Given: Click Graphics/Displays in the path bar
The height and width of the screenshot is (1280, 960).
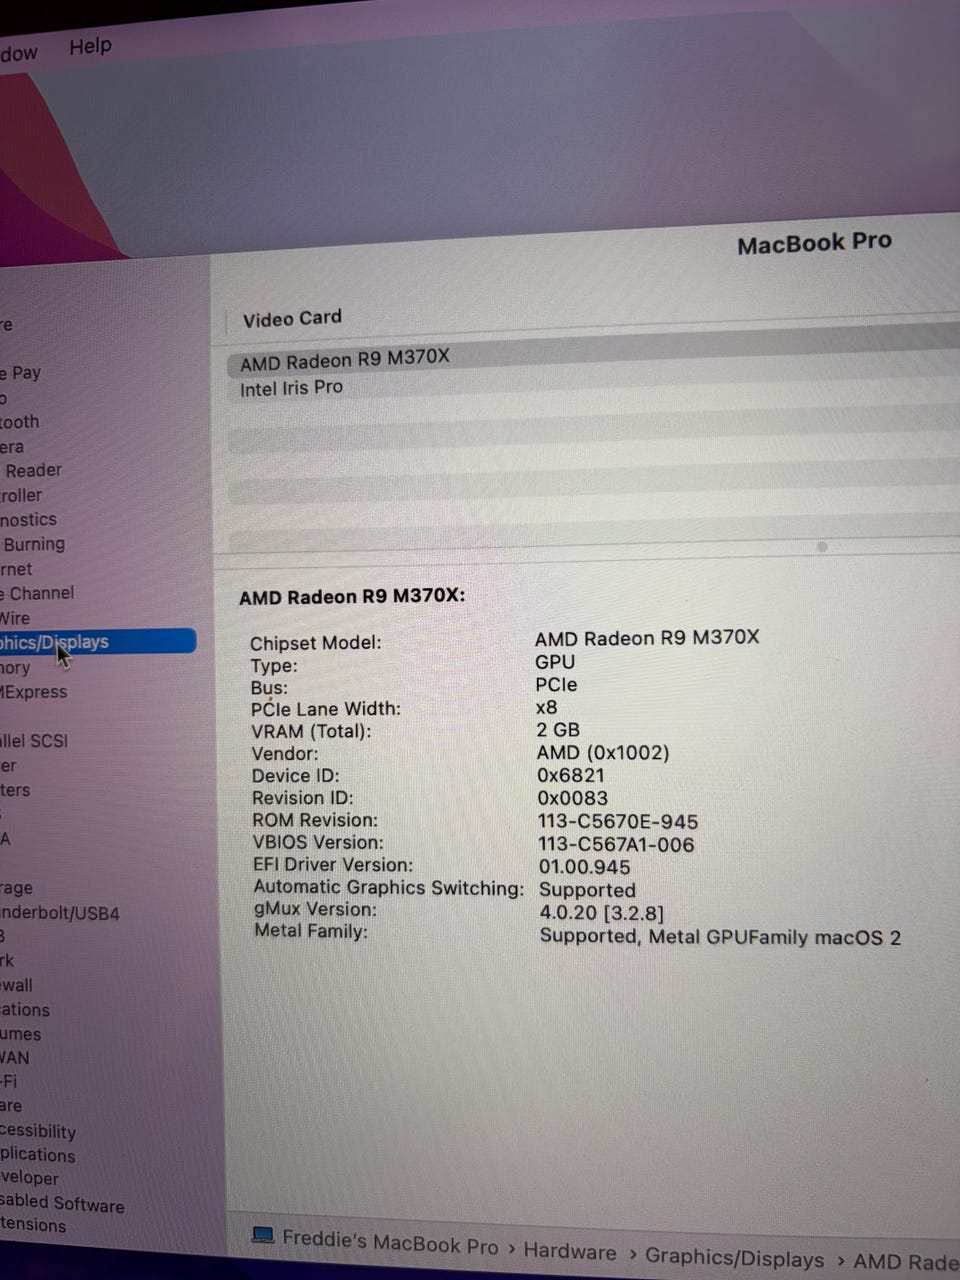Looking at the screenshot, I should pyautogui.click(x=735, y=1258).
